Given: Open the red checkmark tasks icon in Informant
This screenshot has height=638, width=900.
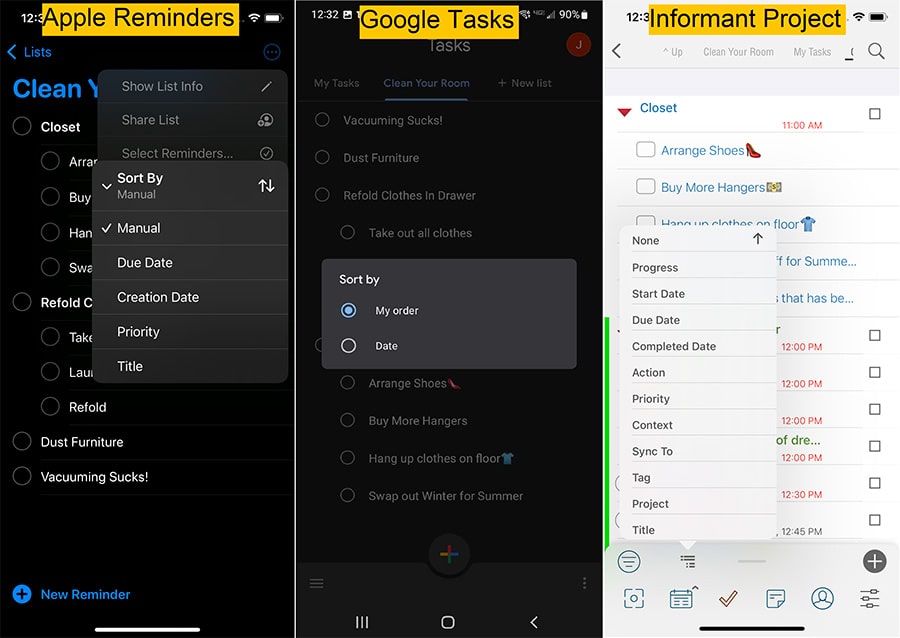Looking at the screenshot, I should (x=728, y=598).
